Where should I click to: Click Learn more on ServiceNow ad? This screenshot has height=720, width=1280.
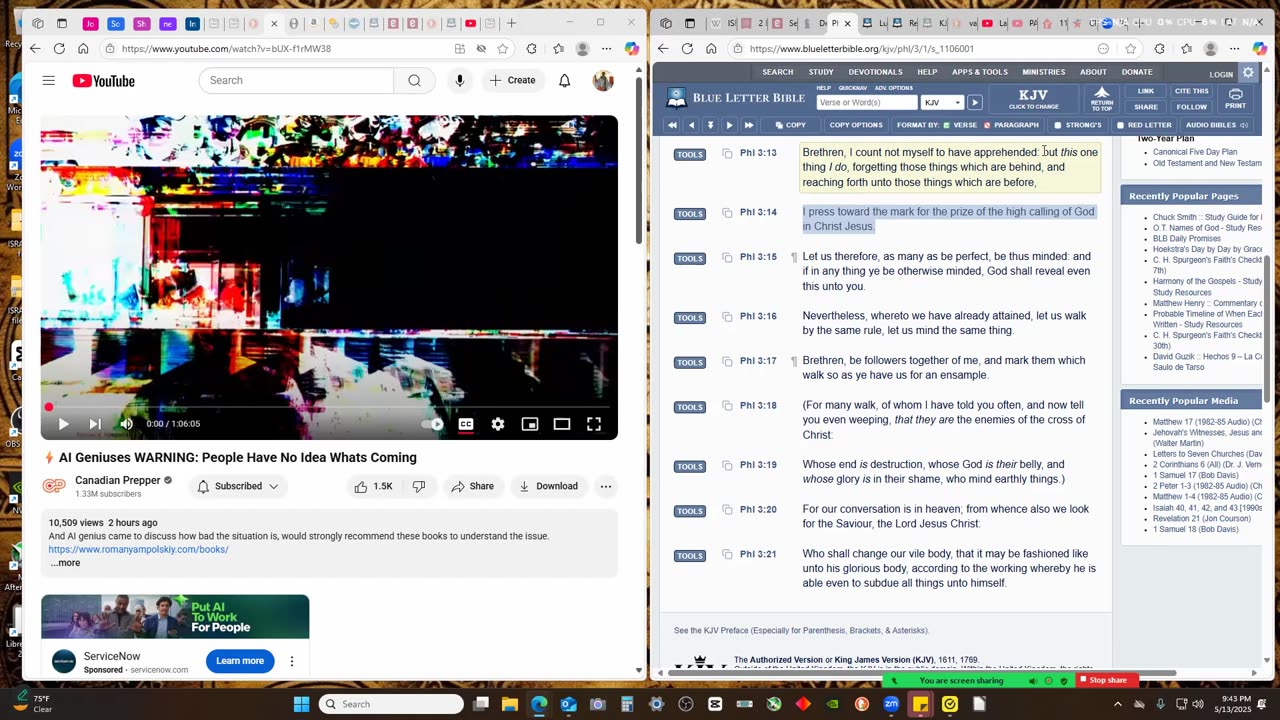(x=240, y=660)
